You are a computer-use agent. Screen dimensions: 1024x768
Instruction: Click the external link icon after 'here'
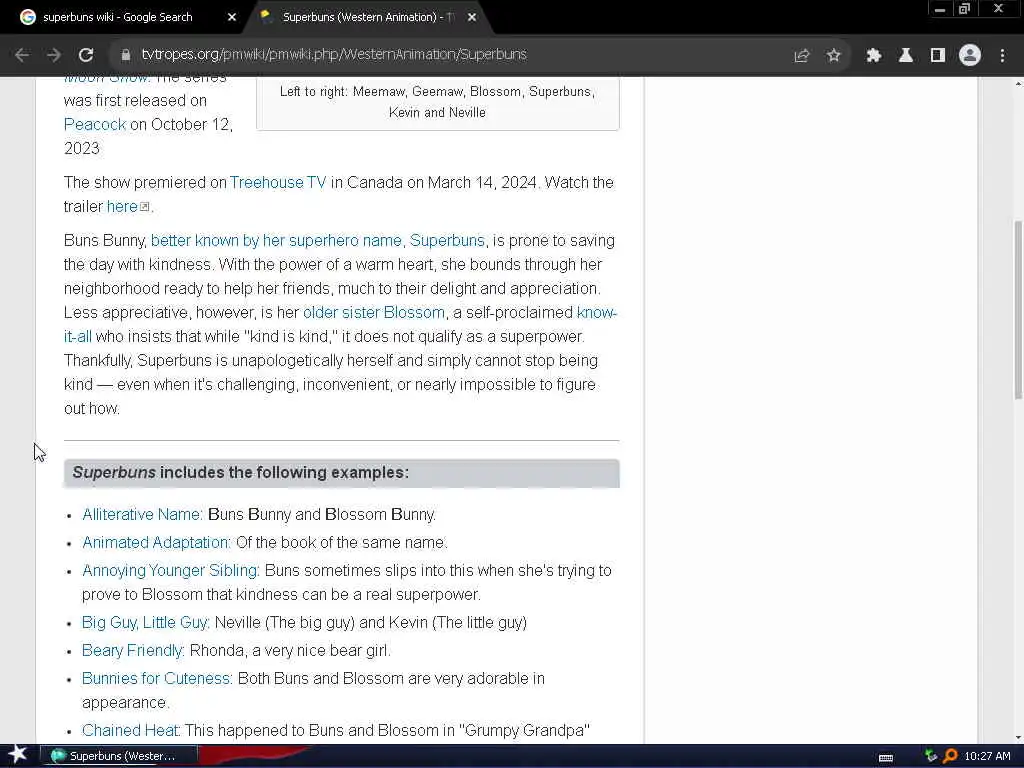click(145, 207)
